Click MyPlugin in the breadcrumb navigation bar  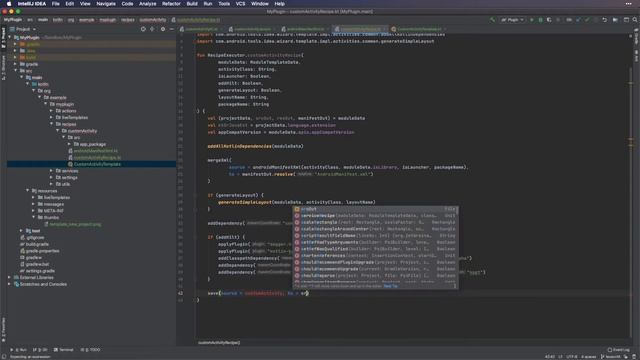click(x=13, y=20)
